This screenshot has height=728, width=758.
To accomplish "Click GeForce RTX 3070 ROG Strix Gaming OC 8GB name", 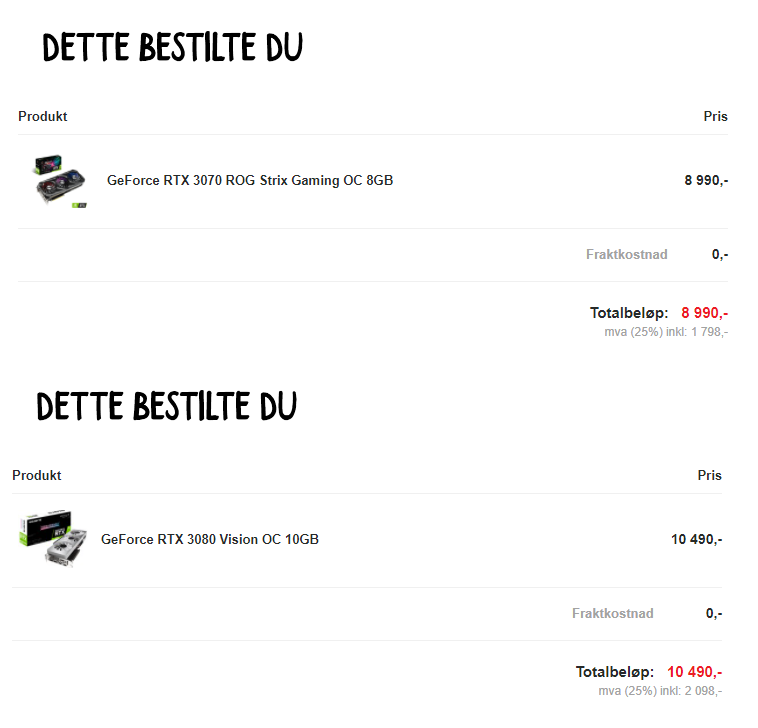I will 250,180.
